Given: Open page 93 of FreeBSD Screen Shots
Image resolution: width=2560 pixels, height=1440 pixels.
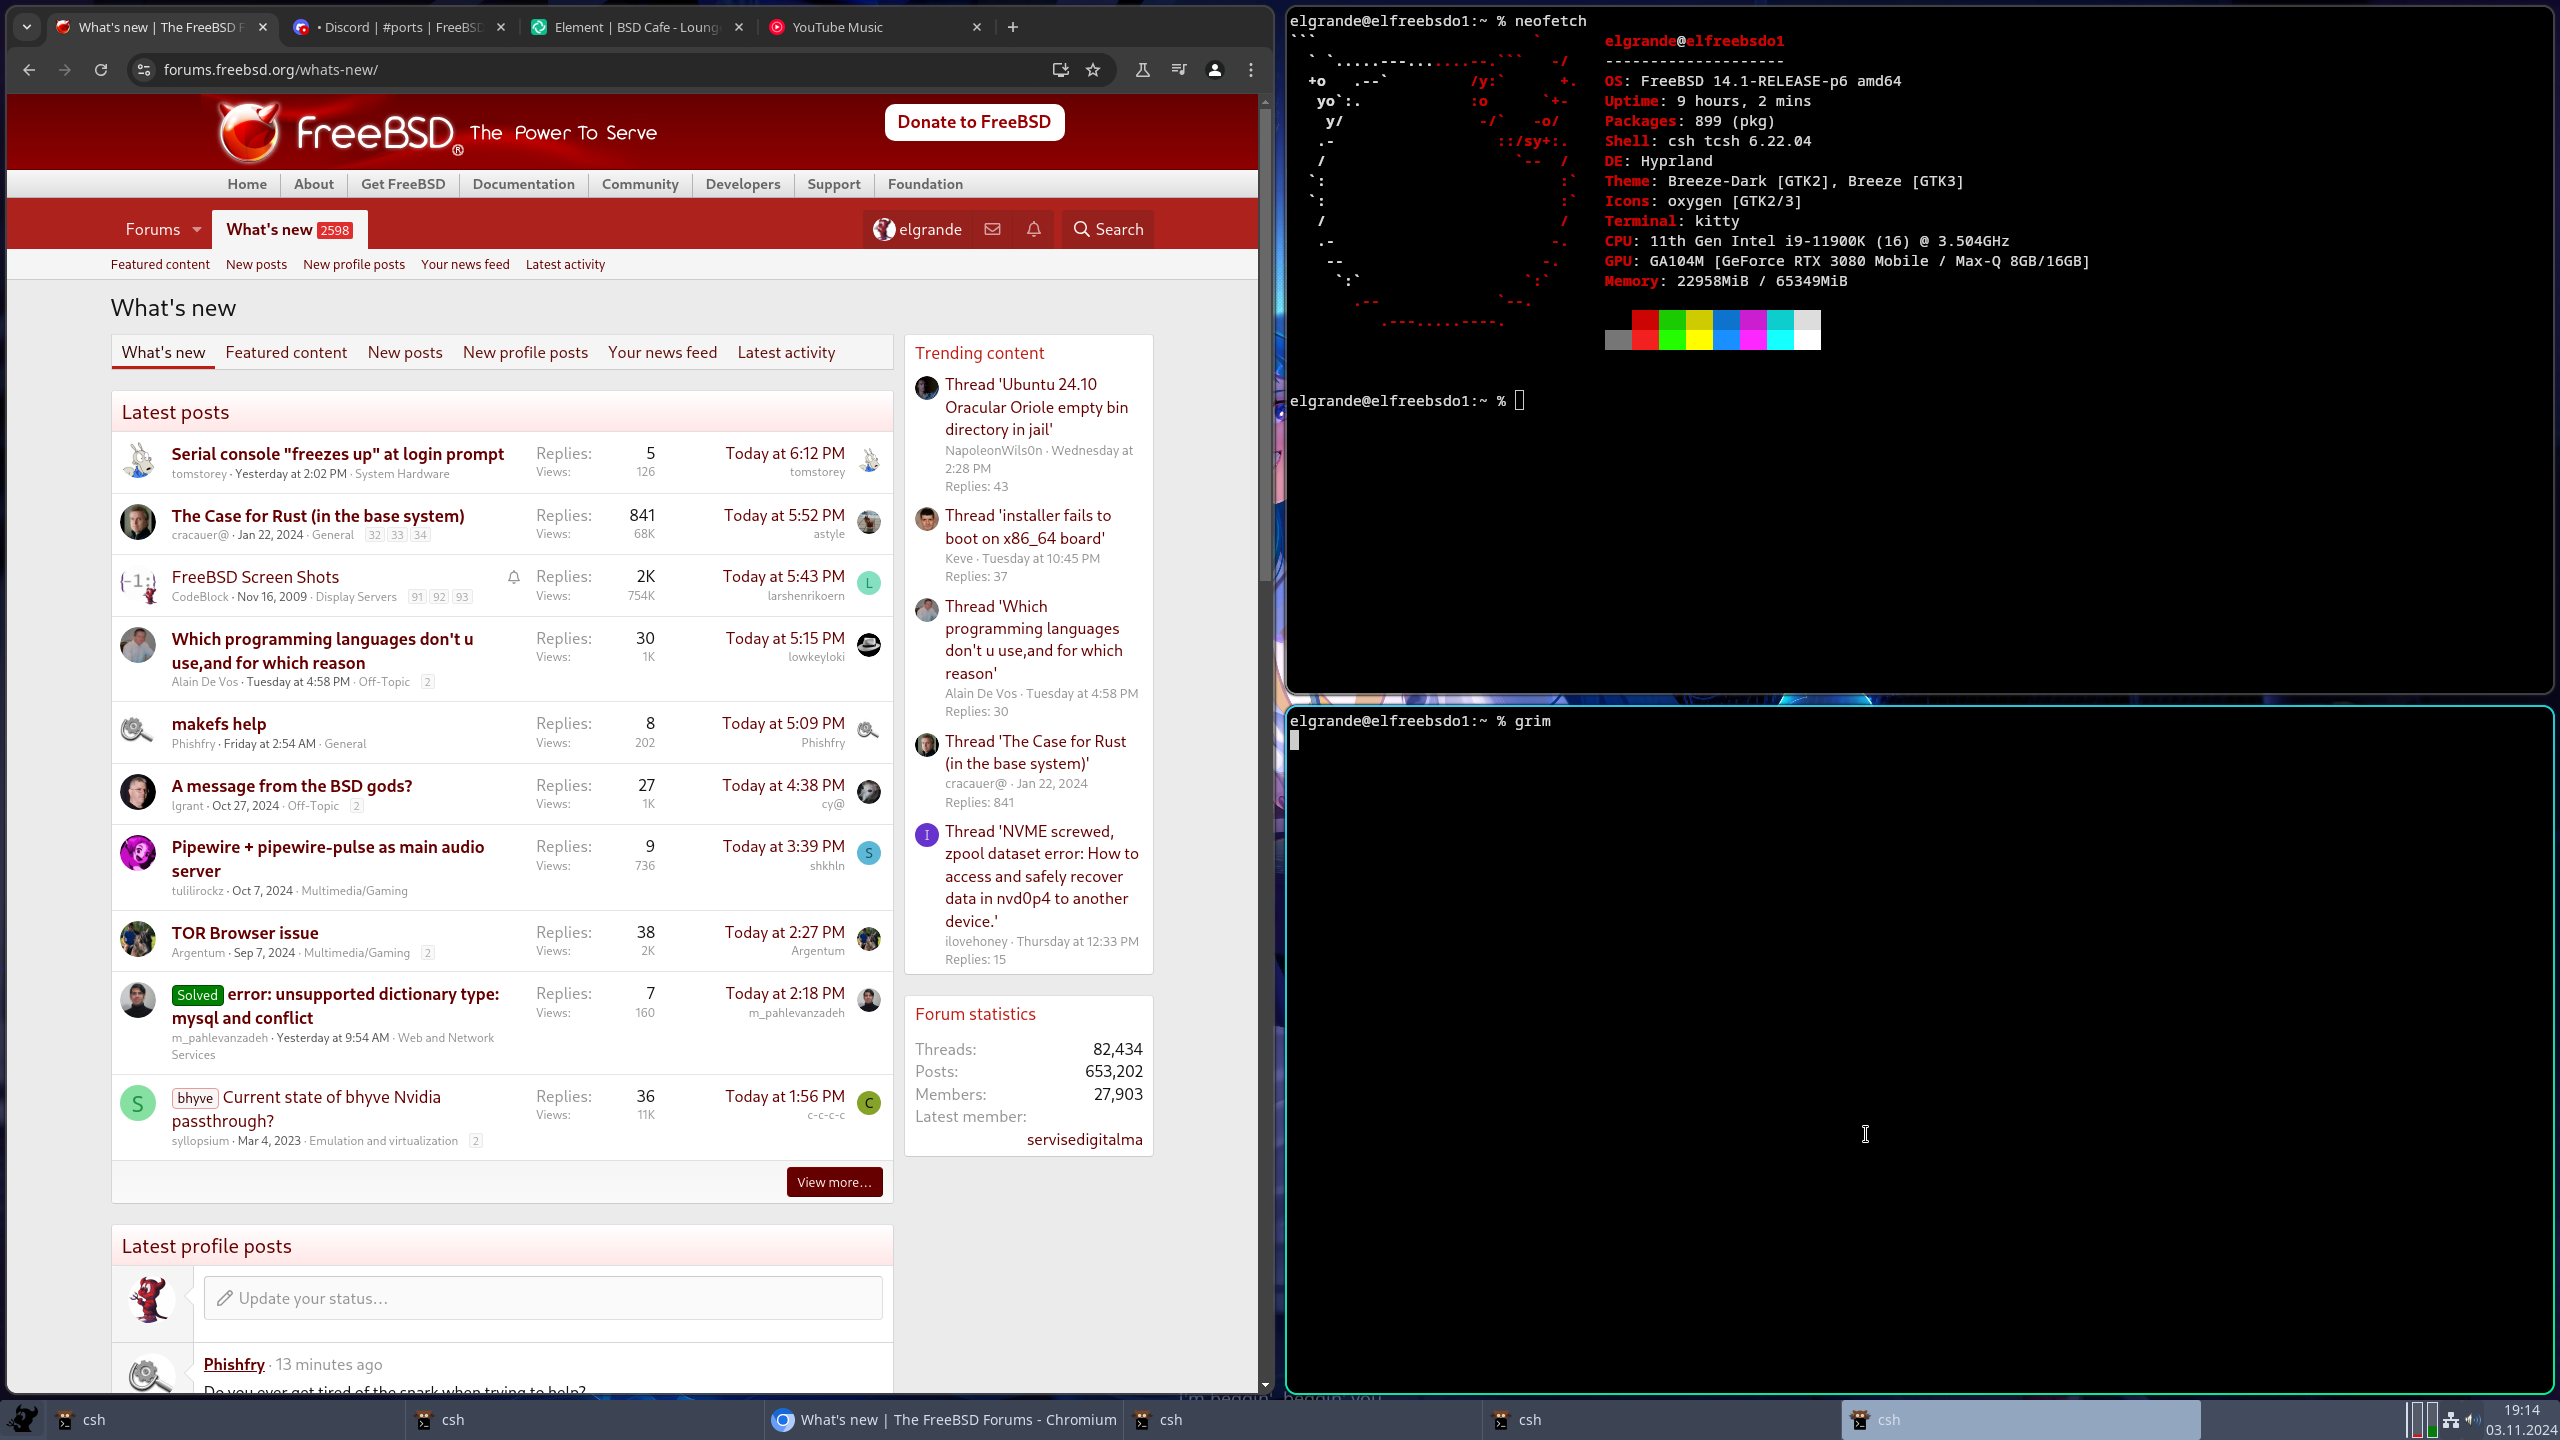Looking at the screenshot, I should coord(461,597).
